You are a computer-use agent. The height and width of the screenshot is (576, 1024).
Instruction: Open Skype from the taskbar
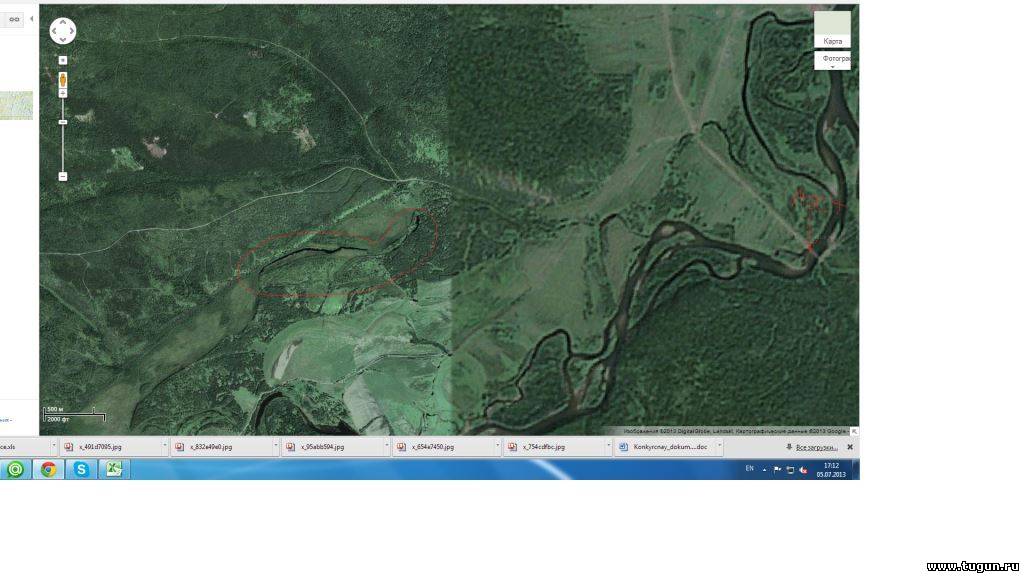tap(81, 469)
